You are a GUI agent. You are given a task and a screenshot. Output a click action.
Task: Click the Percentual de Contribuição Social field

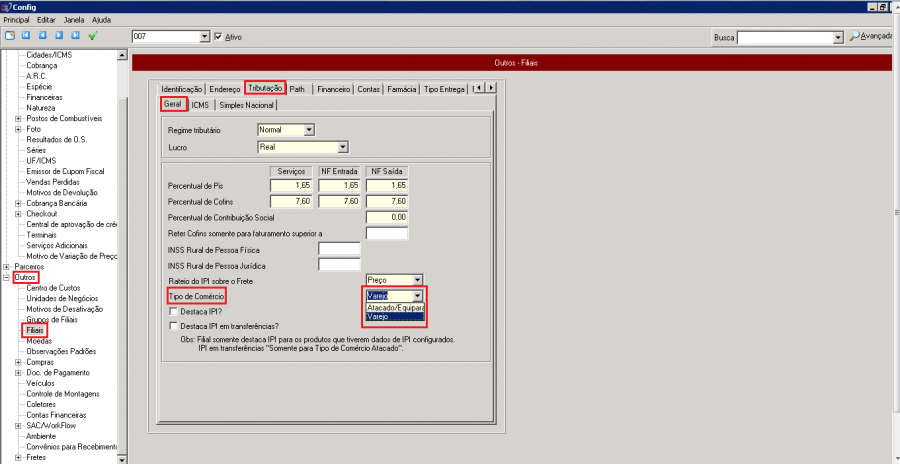pyautogui.click(x=387, y=217)
